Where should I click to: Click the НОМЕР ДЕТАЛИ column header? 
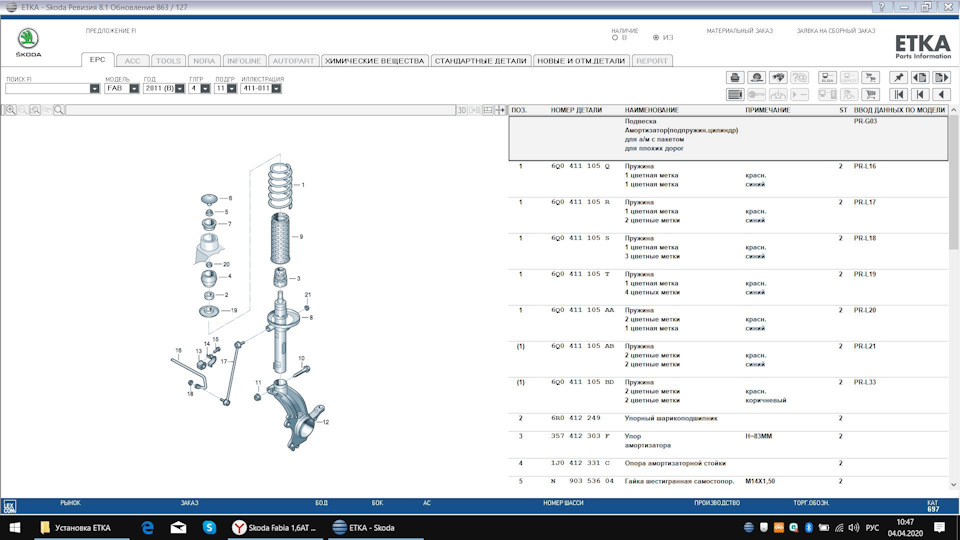576,110
